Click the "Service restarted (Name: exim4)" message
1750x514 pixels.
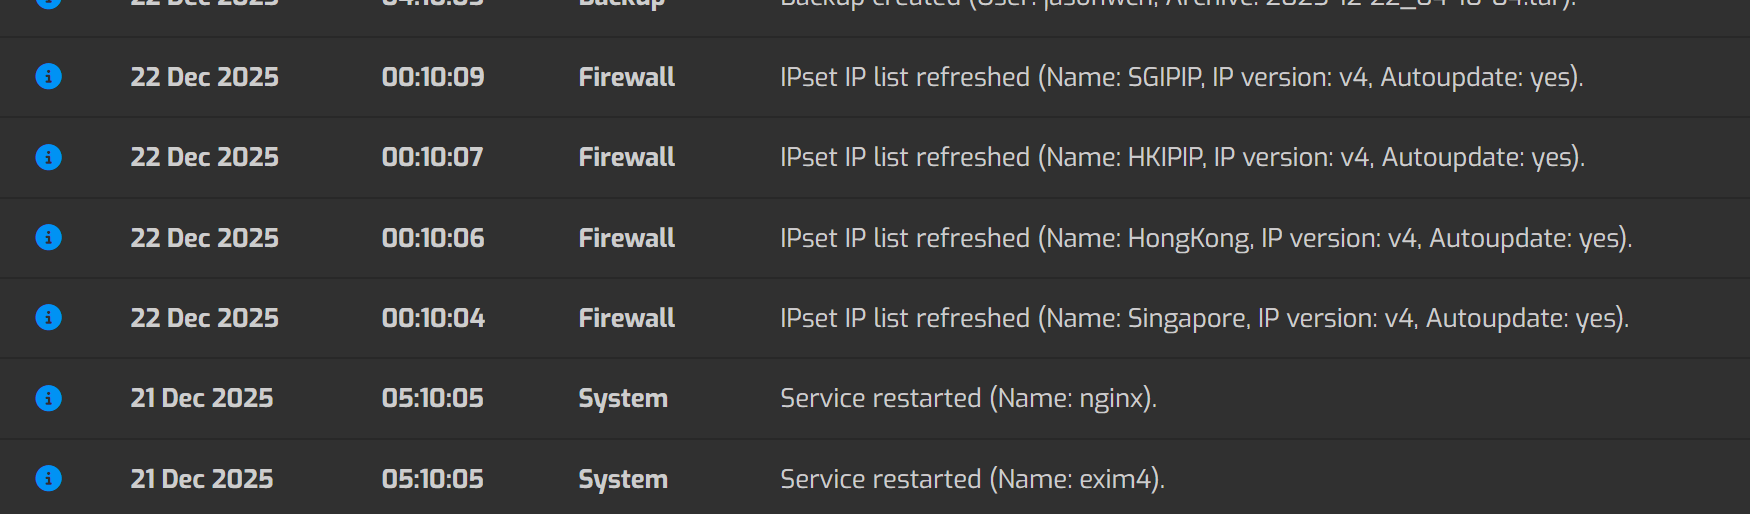(x=972, y=479)
